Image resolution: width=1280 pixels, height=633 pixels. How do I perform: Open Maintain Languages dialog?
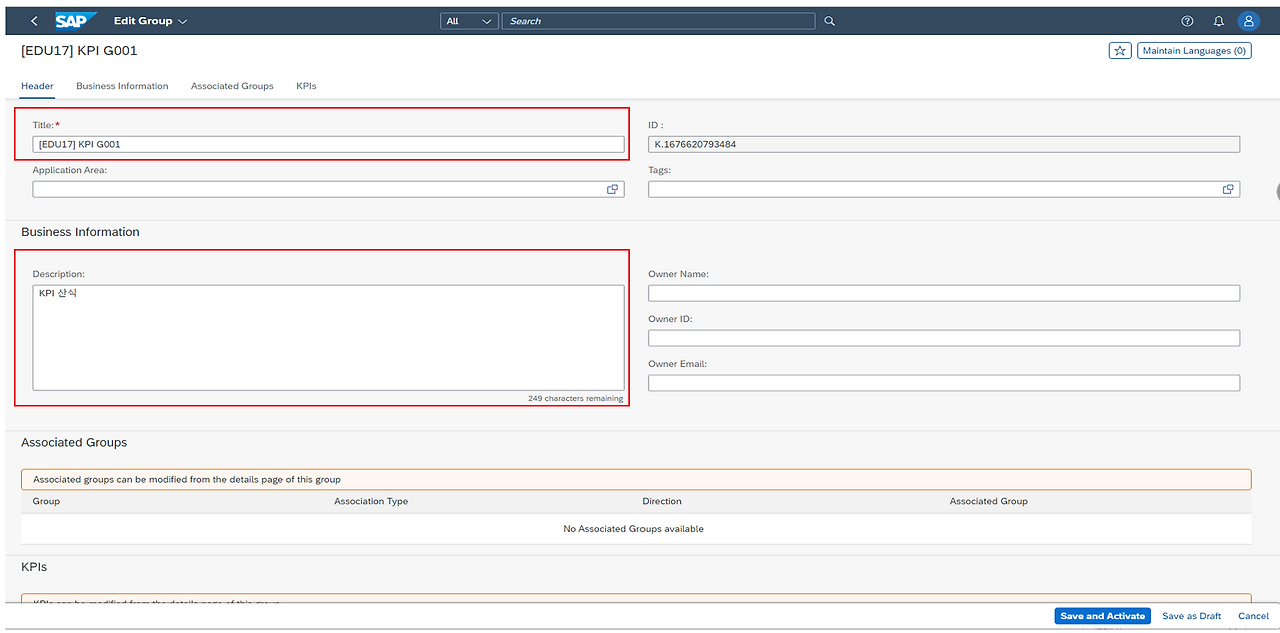click(x=1194, y=49)
